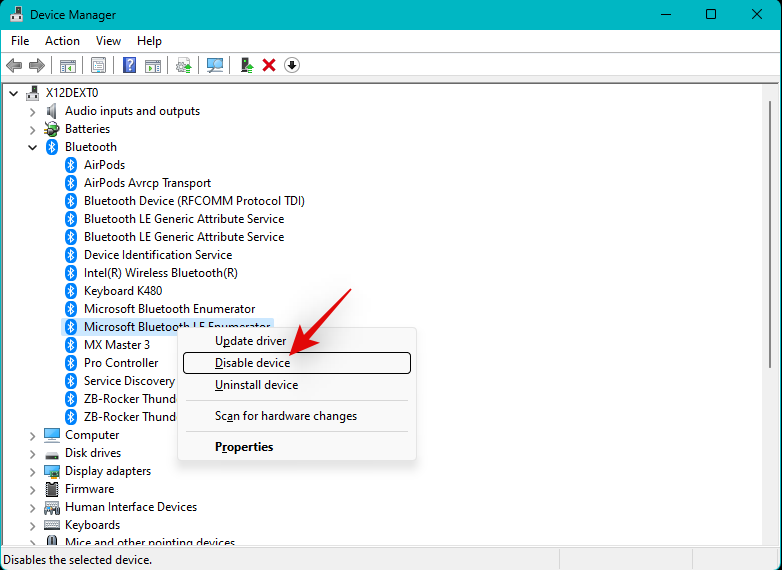Click the vertical scrollbar thumb

point(771,234)
